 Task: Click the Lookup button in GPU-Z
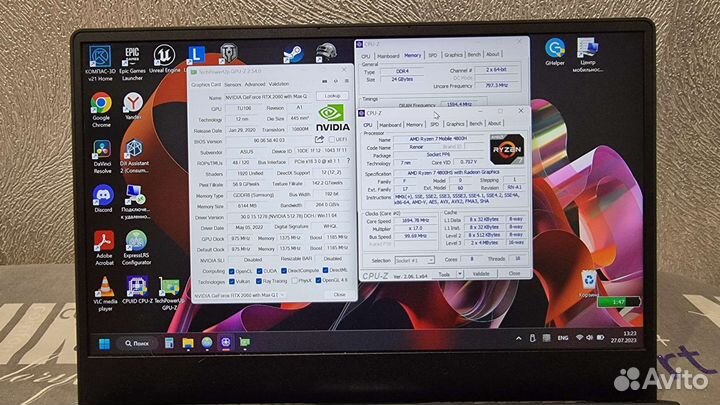(332, 96)
